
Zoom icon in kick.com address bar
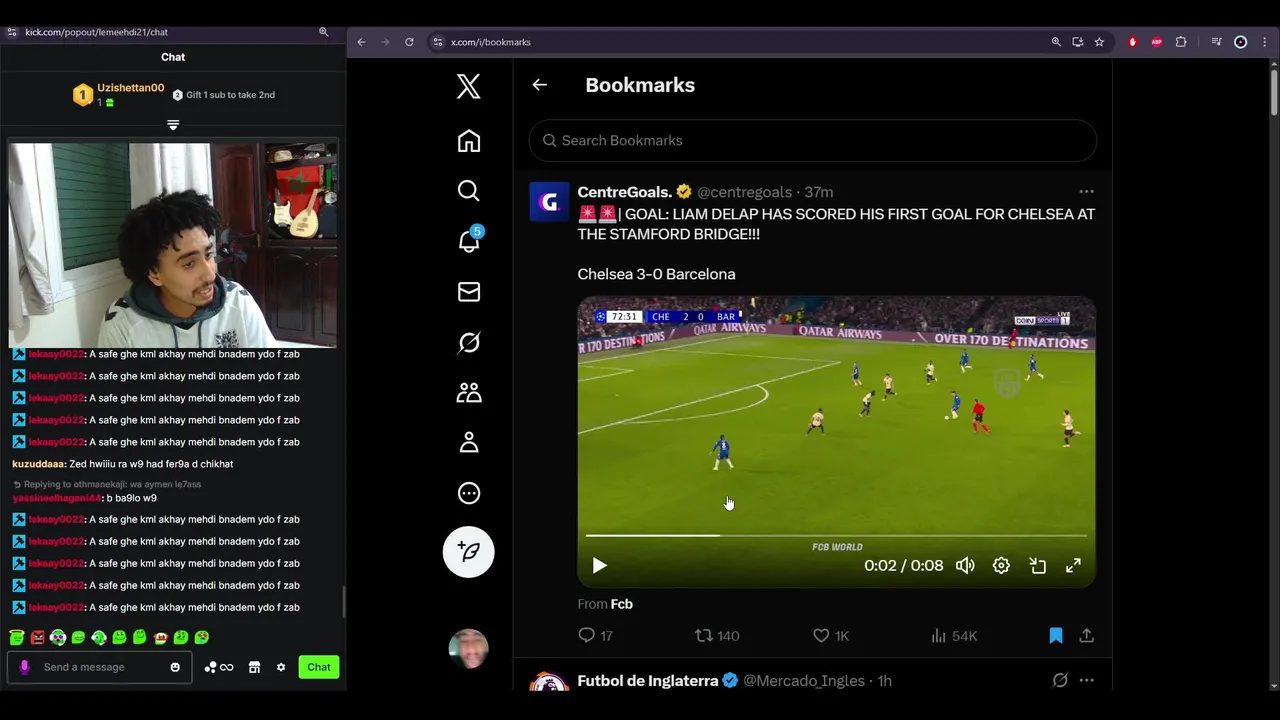click(x=323, y=32)
